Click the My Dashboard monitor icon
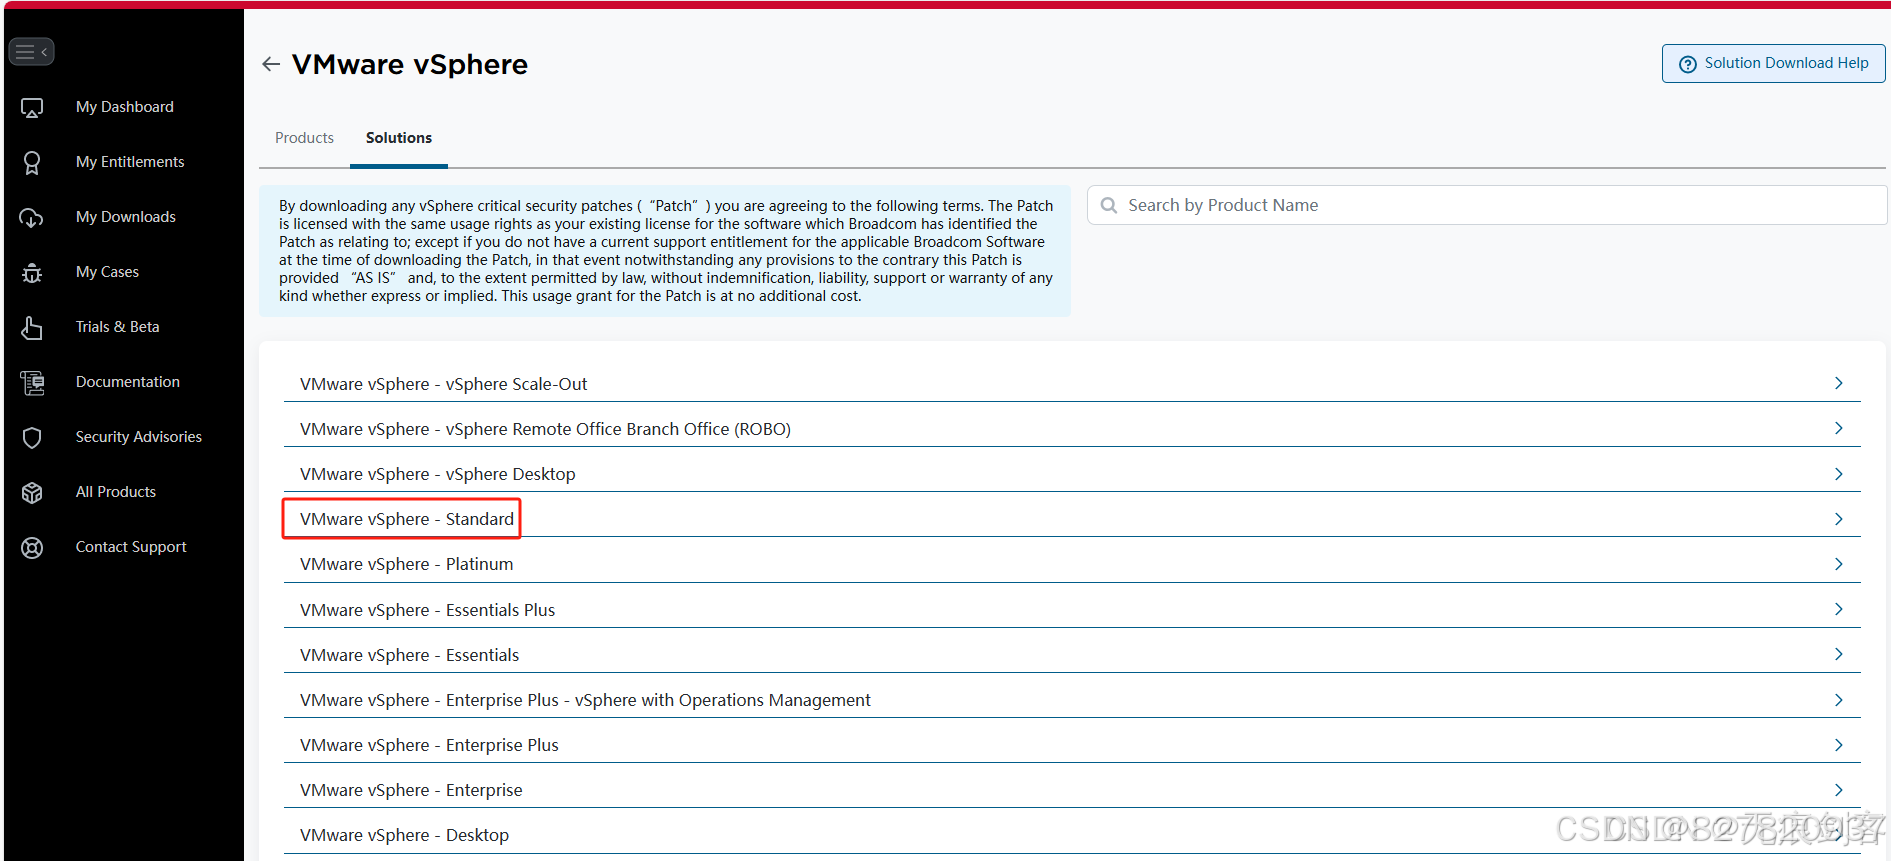The image size is (1891, 861). (x=32, y=107)
